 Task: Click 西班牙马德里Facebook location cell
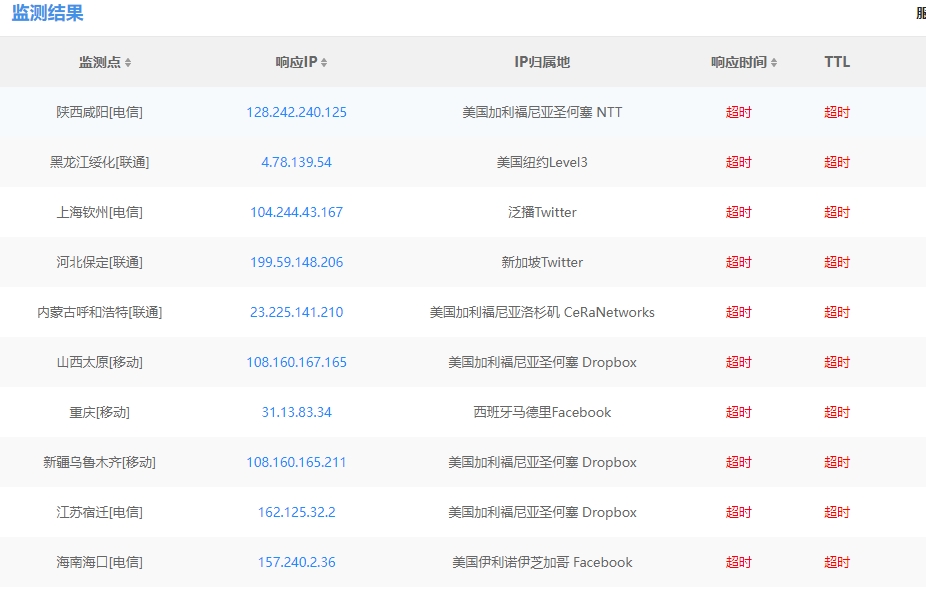[x=541, y=412]
